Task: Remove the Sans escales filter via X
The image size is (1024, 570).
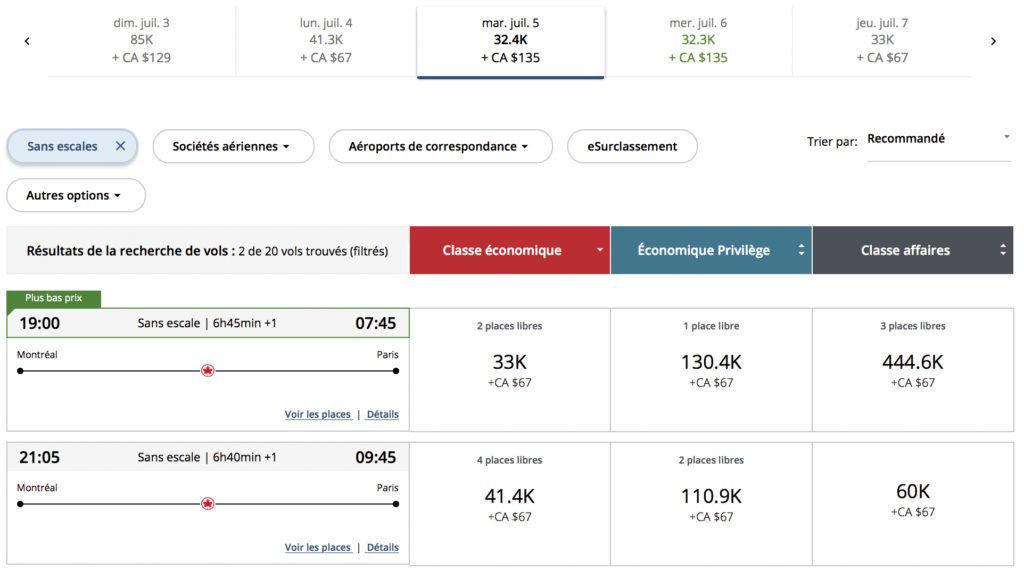Action: [x=120, y=146]
